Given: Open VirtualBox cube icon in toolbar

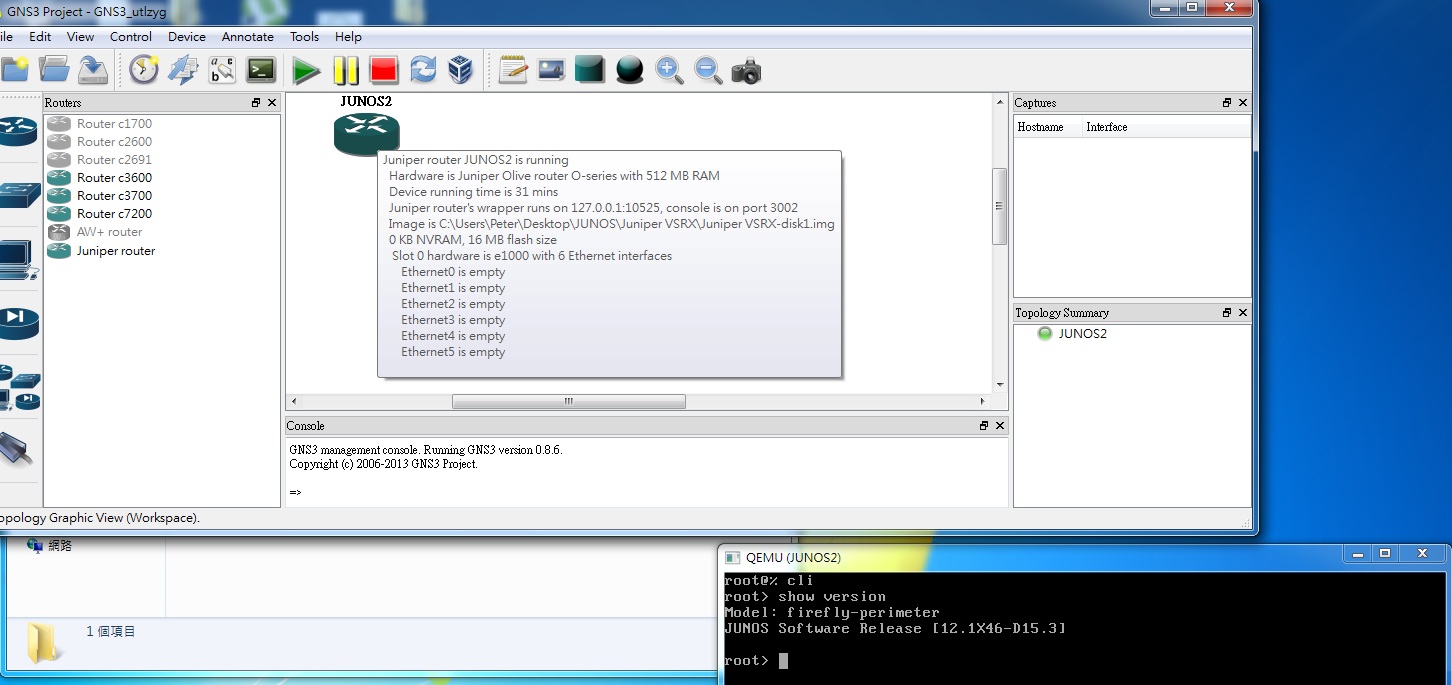Looking at the screenshot, I should click(460, 70).
